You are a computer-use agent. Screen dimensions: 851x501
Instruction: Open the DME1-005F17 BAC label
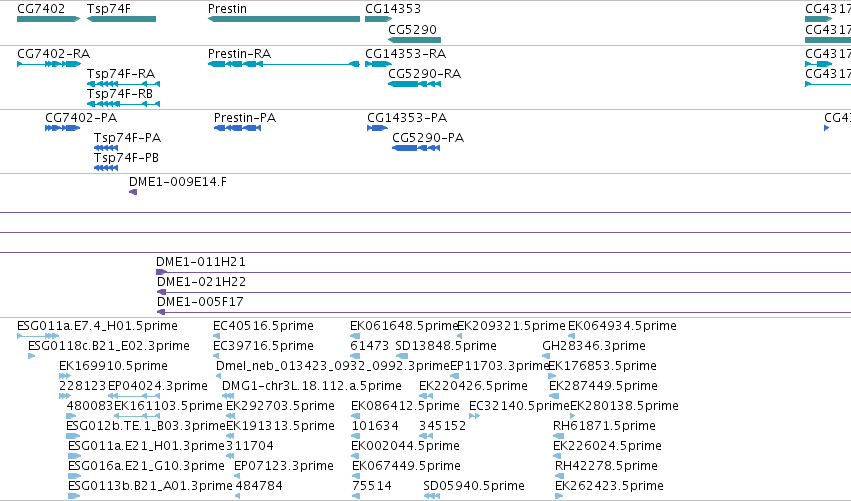point(200,302)
